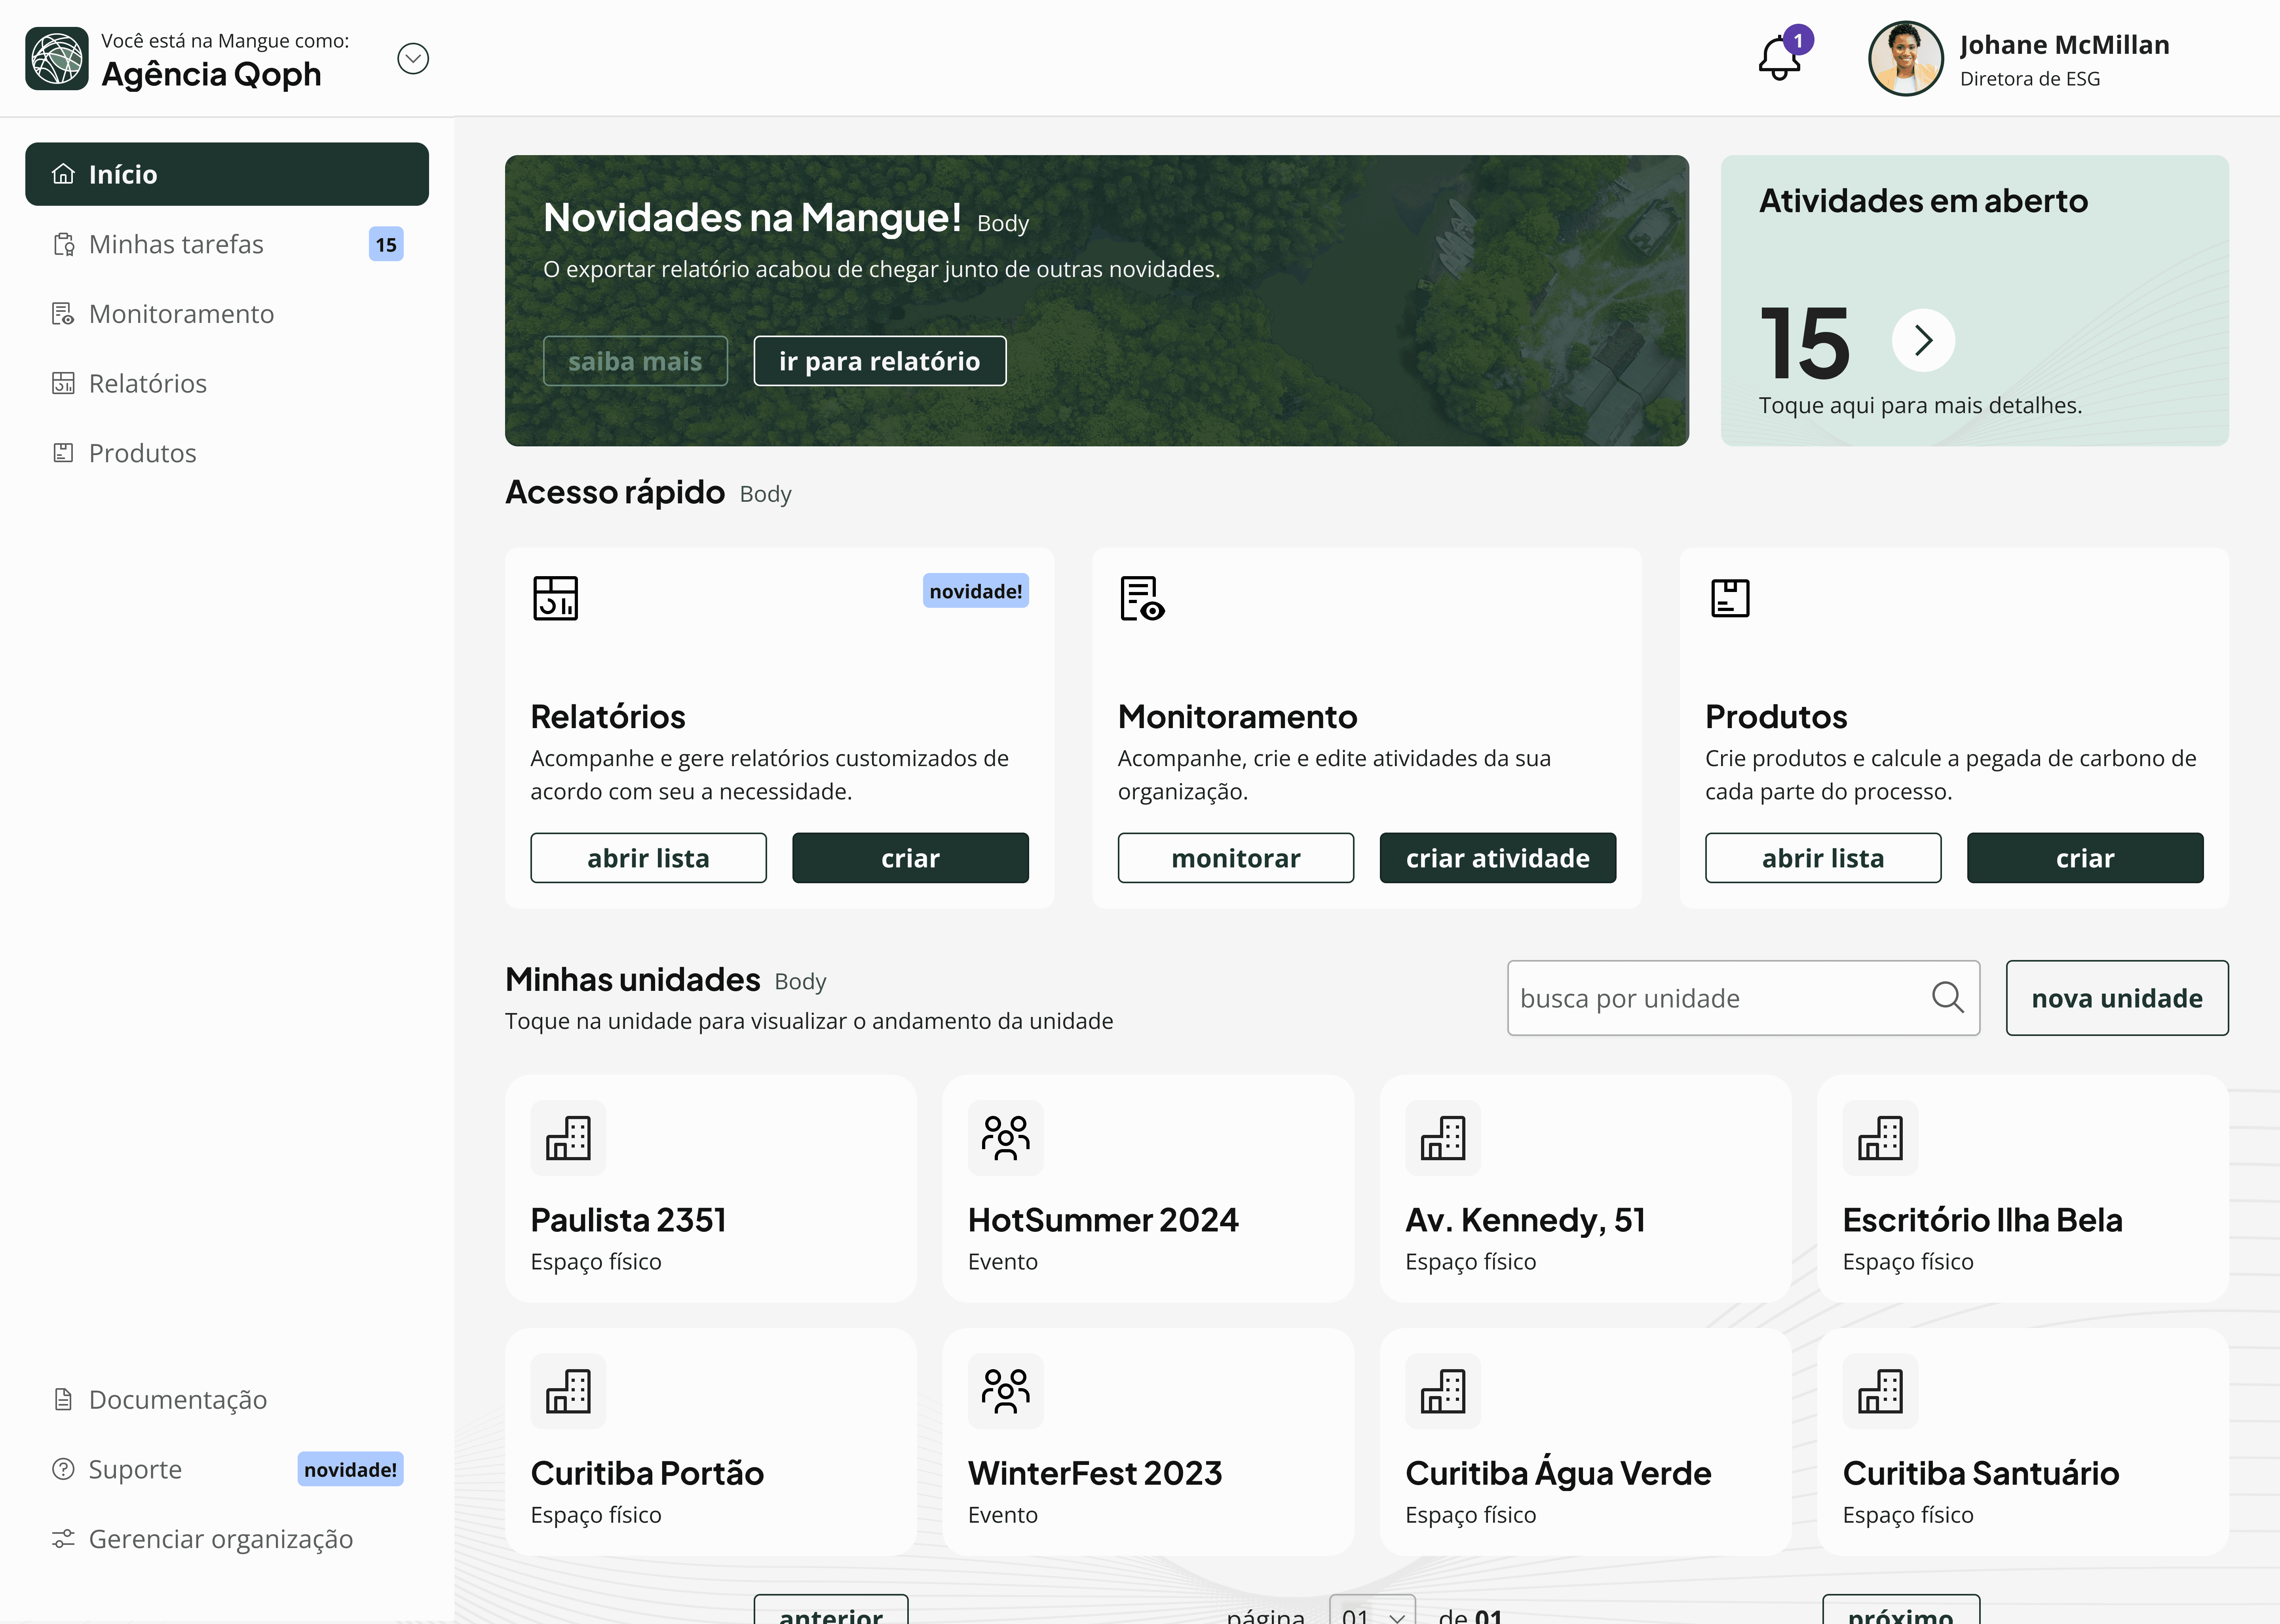The width and height of the screenshot is (2280, 1624).
Task: Click the people icon on WinterFest 2023
Action: click(x=1006, y=1391)
